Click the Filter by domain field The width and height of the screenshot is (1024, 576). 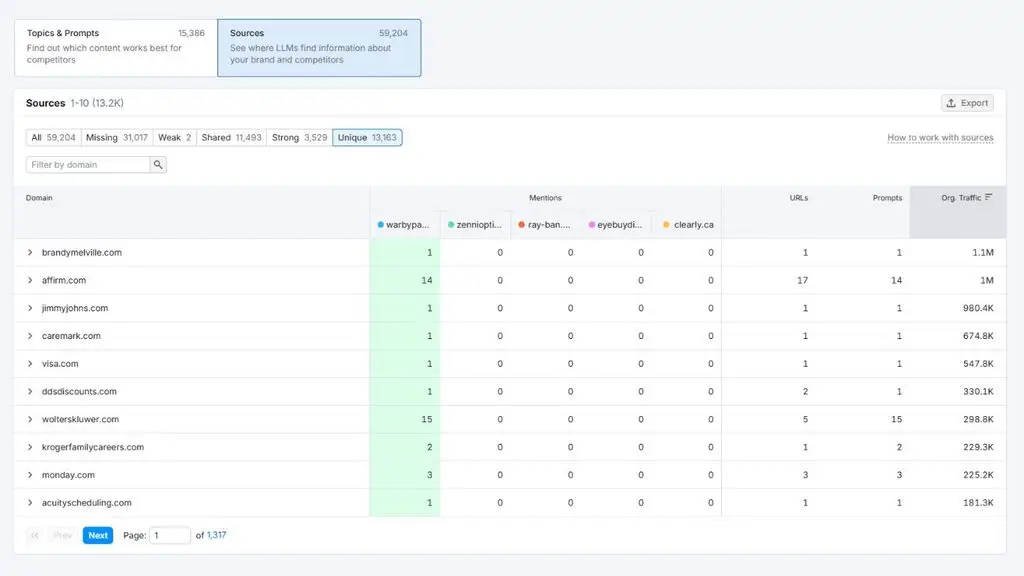[88, 165]
